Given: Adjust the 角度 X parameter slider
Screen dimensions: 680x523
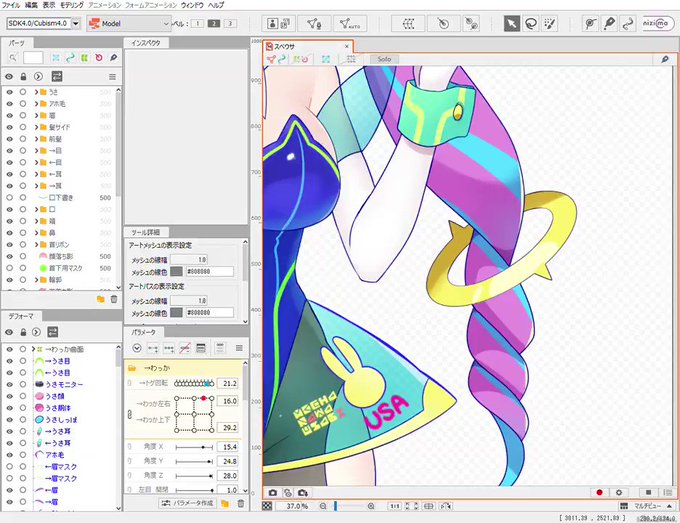Looking at the screenshot, I should [194, 447].
